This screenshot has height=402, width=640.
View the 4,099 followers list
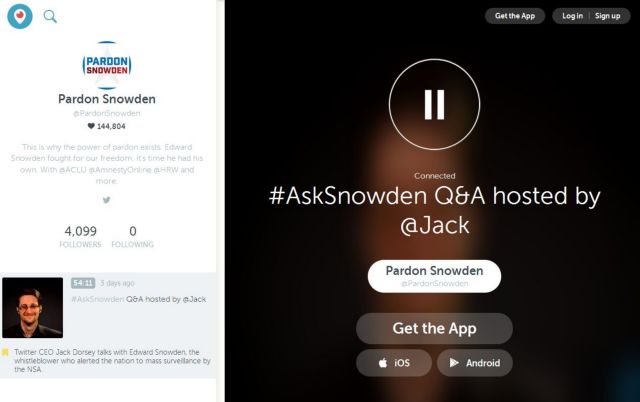(x=80, y=237)
